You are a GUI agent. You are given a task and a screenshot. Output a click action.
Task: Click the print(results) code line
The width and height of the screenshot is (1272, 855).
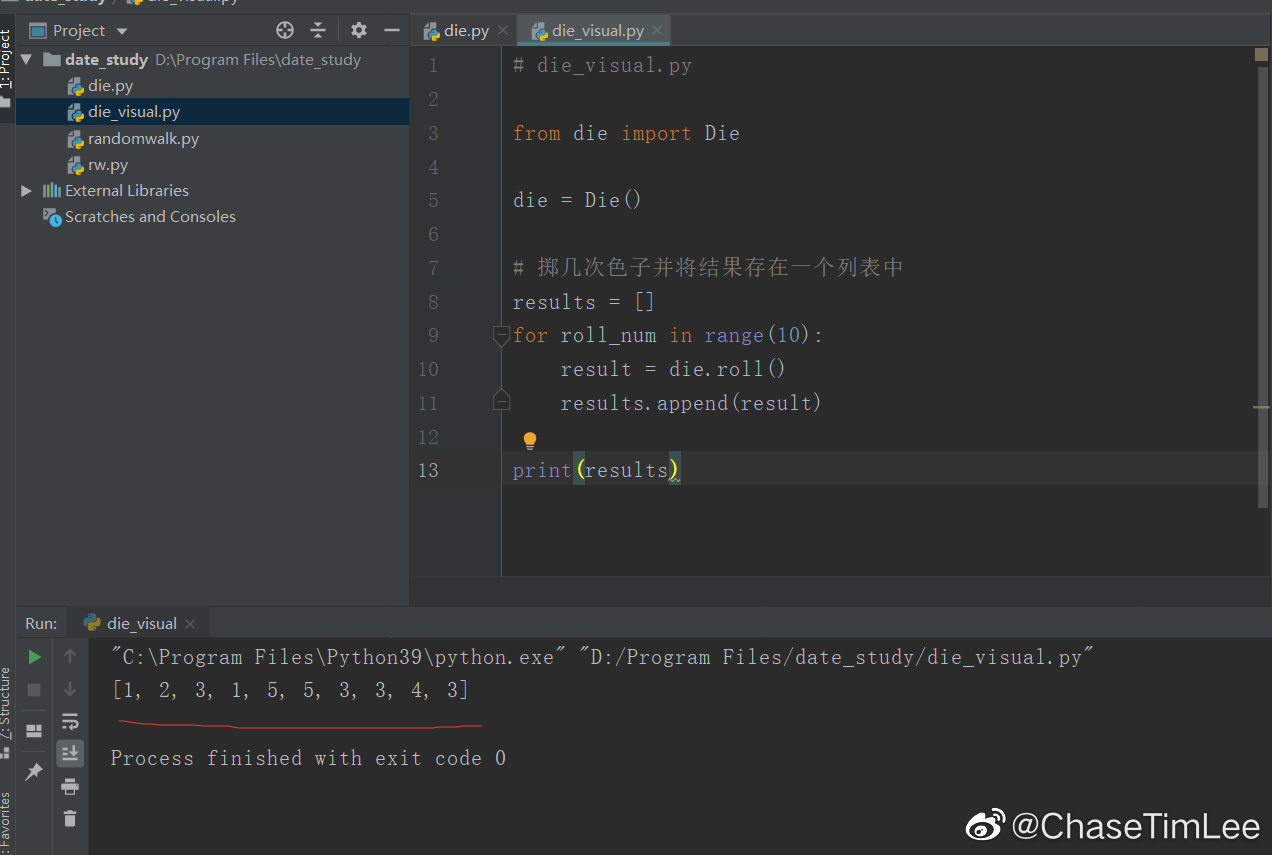[596, 470]
